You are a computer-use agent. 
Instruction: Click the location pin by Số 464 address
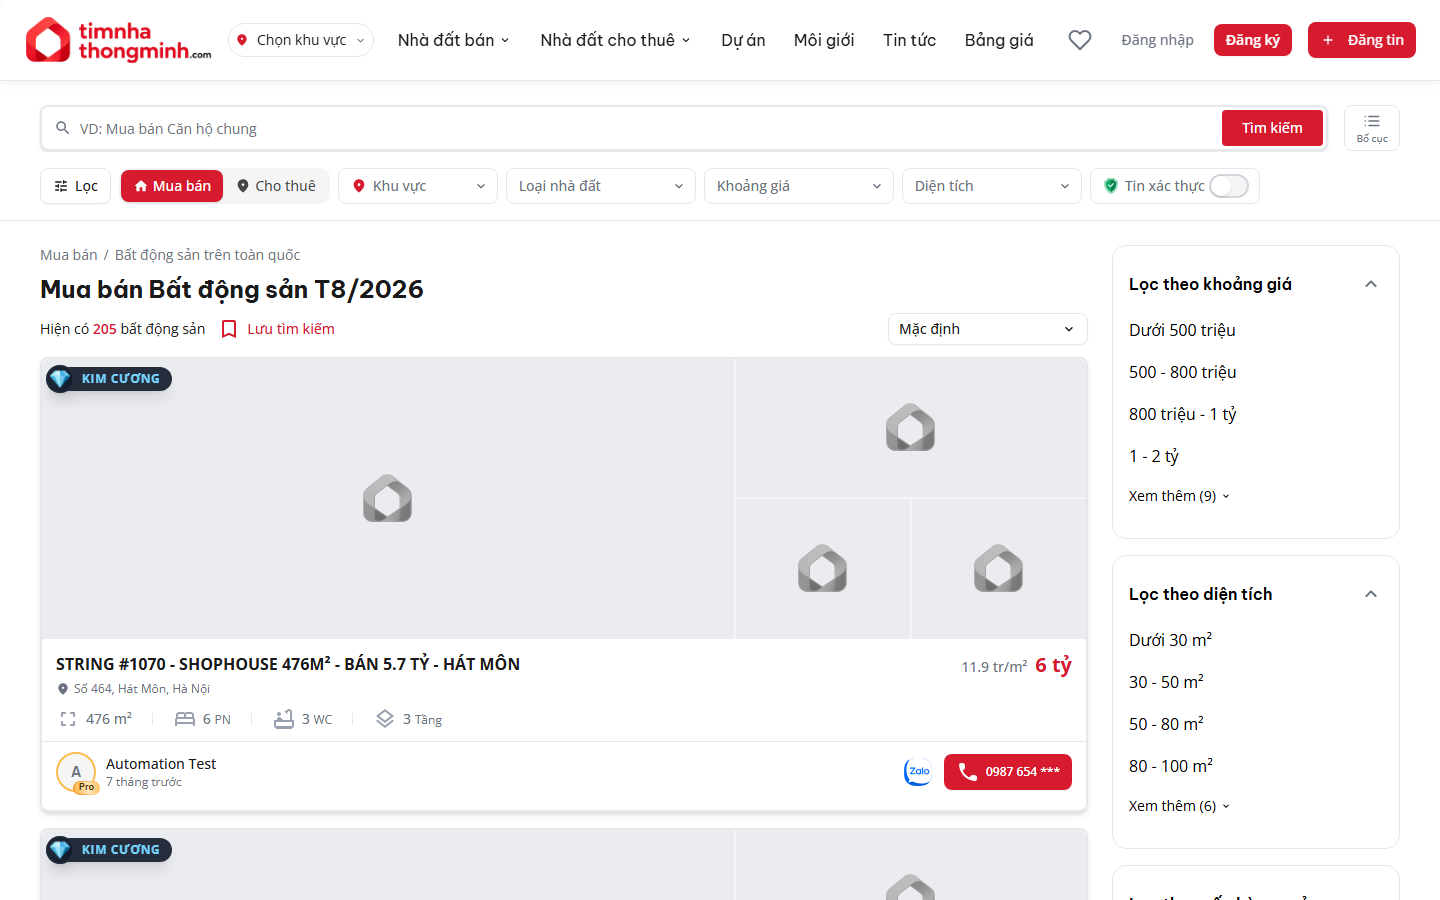pos(63,689)
